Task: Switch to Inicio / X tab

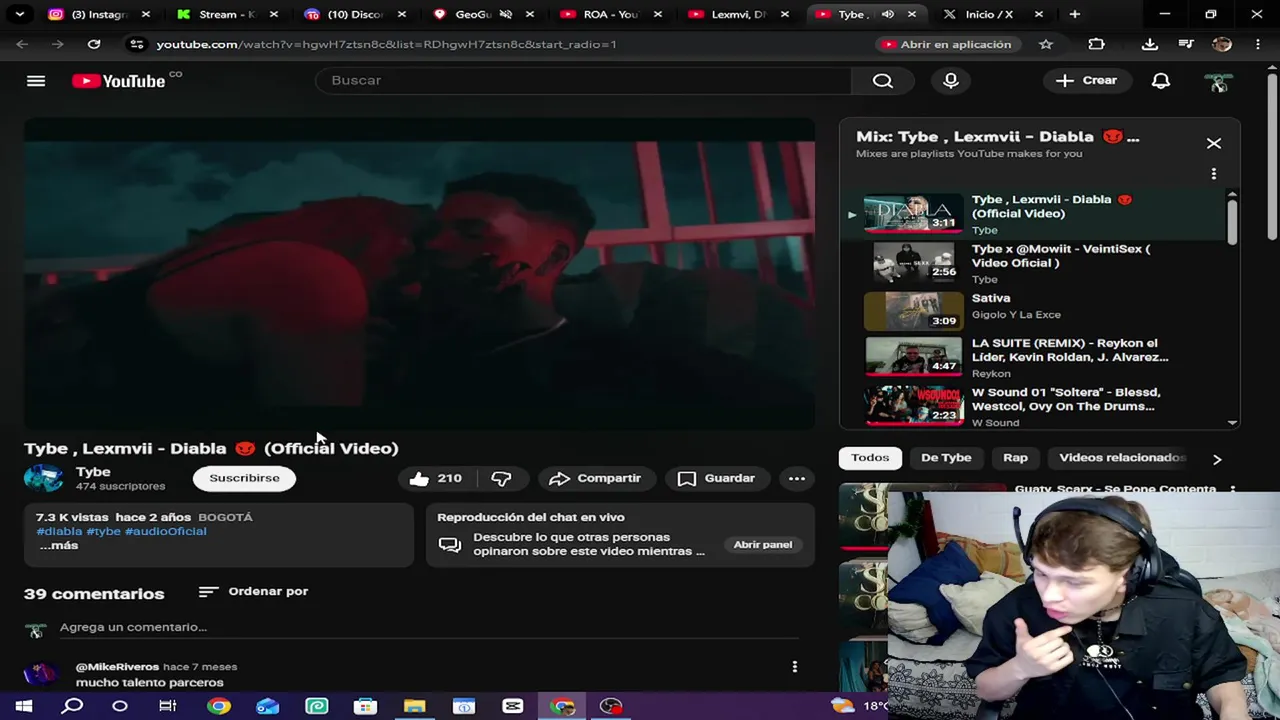Action: pyautogui.click(x=991, y=14)
